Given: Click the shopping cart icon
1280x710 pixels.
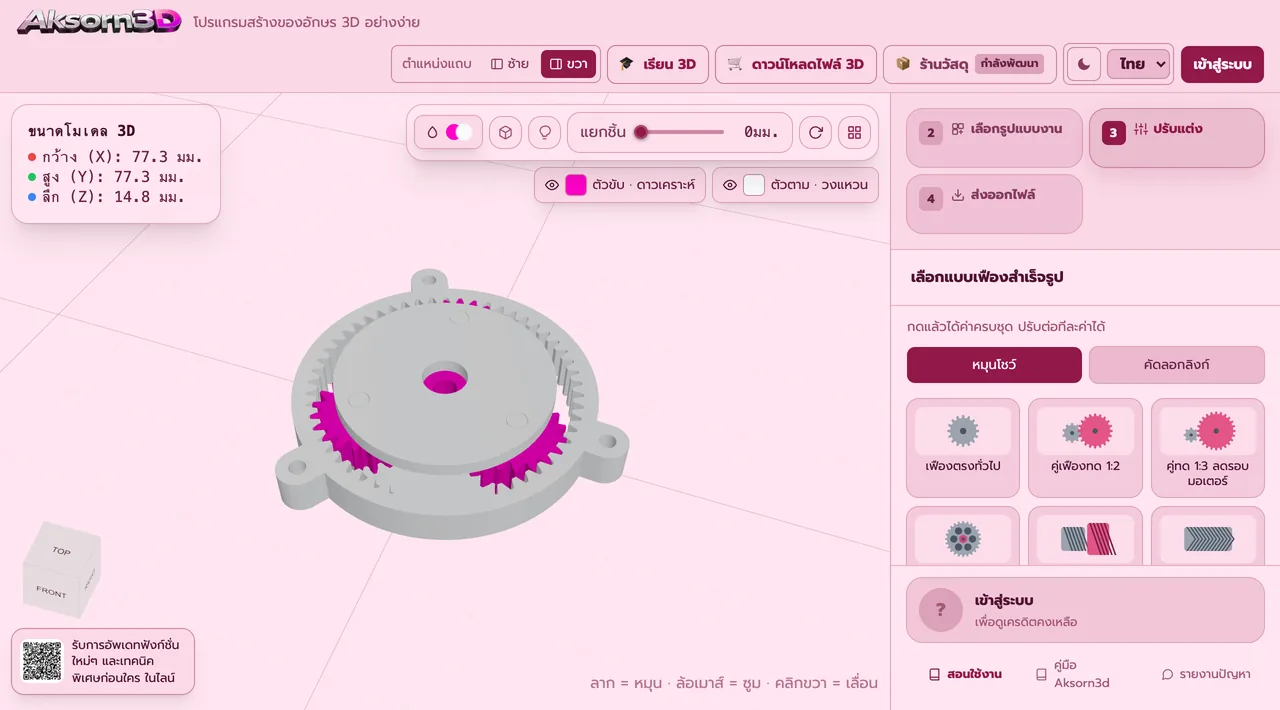Looking at the screenshot, I should 735,64.
